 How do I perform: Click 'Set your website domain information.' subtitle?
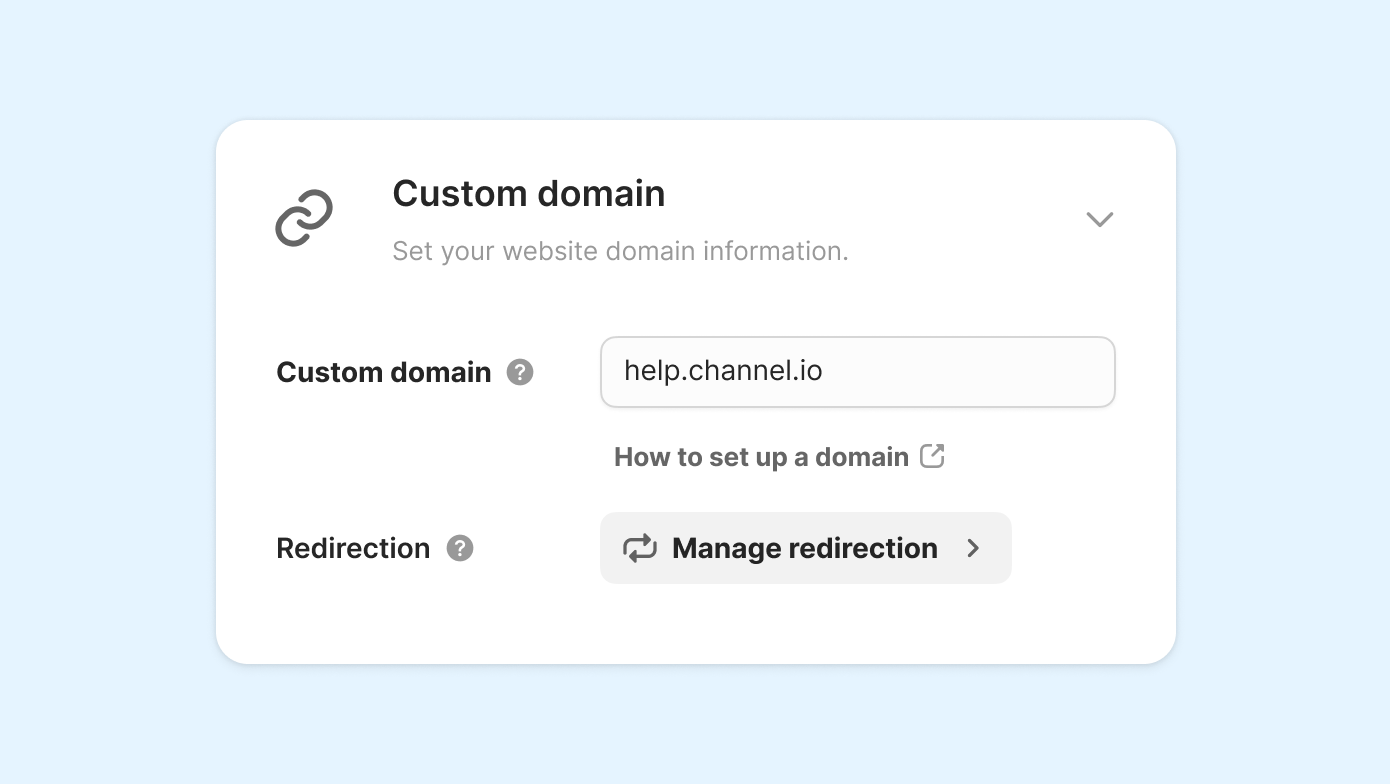click(x=620, y=251)
